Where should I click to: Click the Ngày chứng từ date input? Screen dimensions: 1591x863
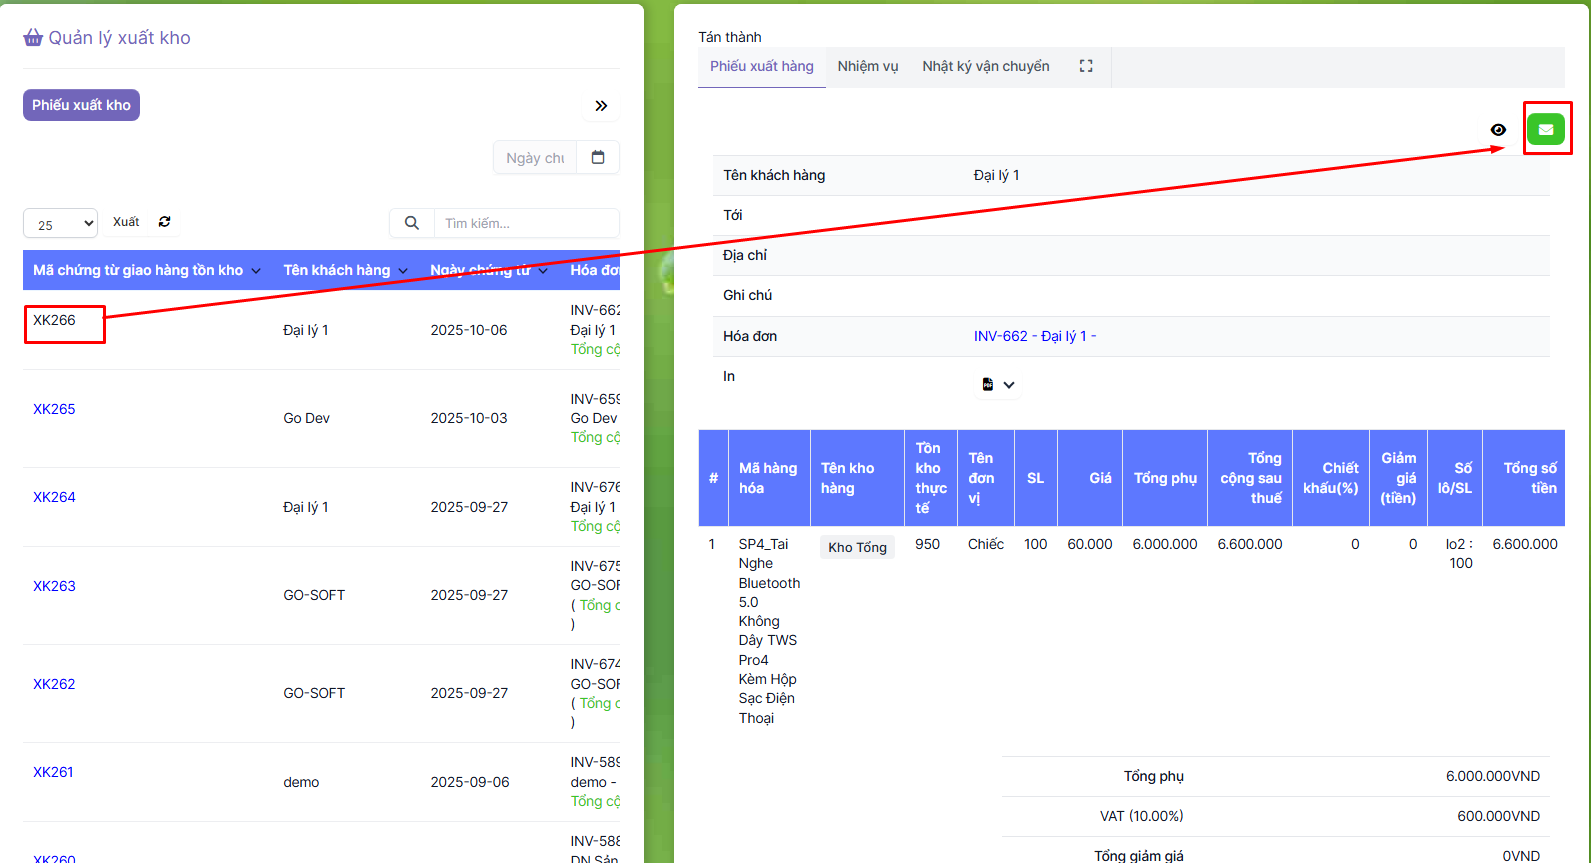pos(535,158)
